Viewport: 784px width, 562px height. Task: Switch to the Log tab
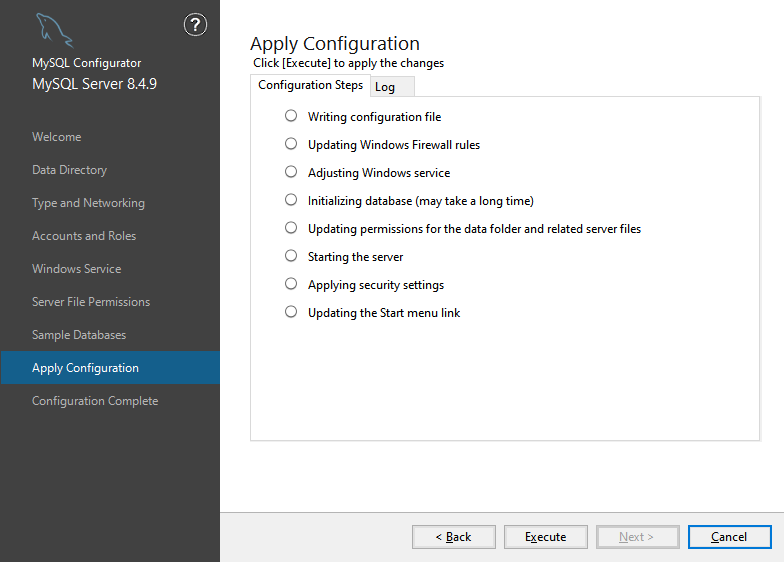click(x=385, y=87)
